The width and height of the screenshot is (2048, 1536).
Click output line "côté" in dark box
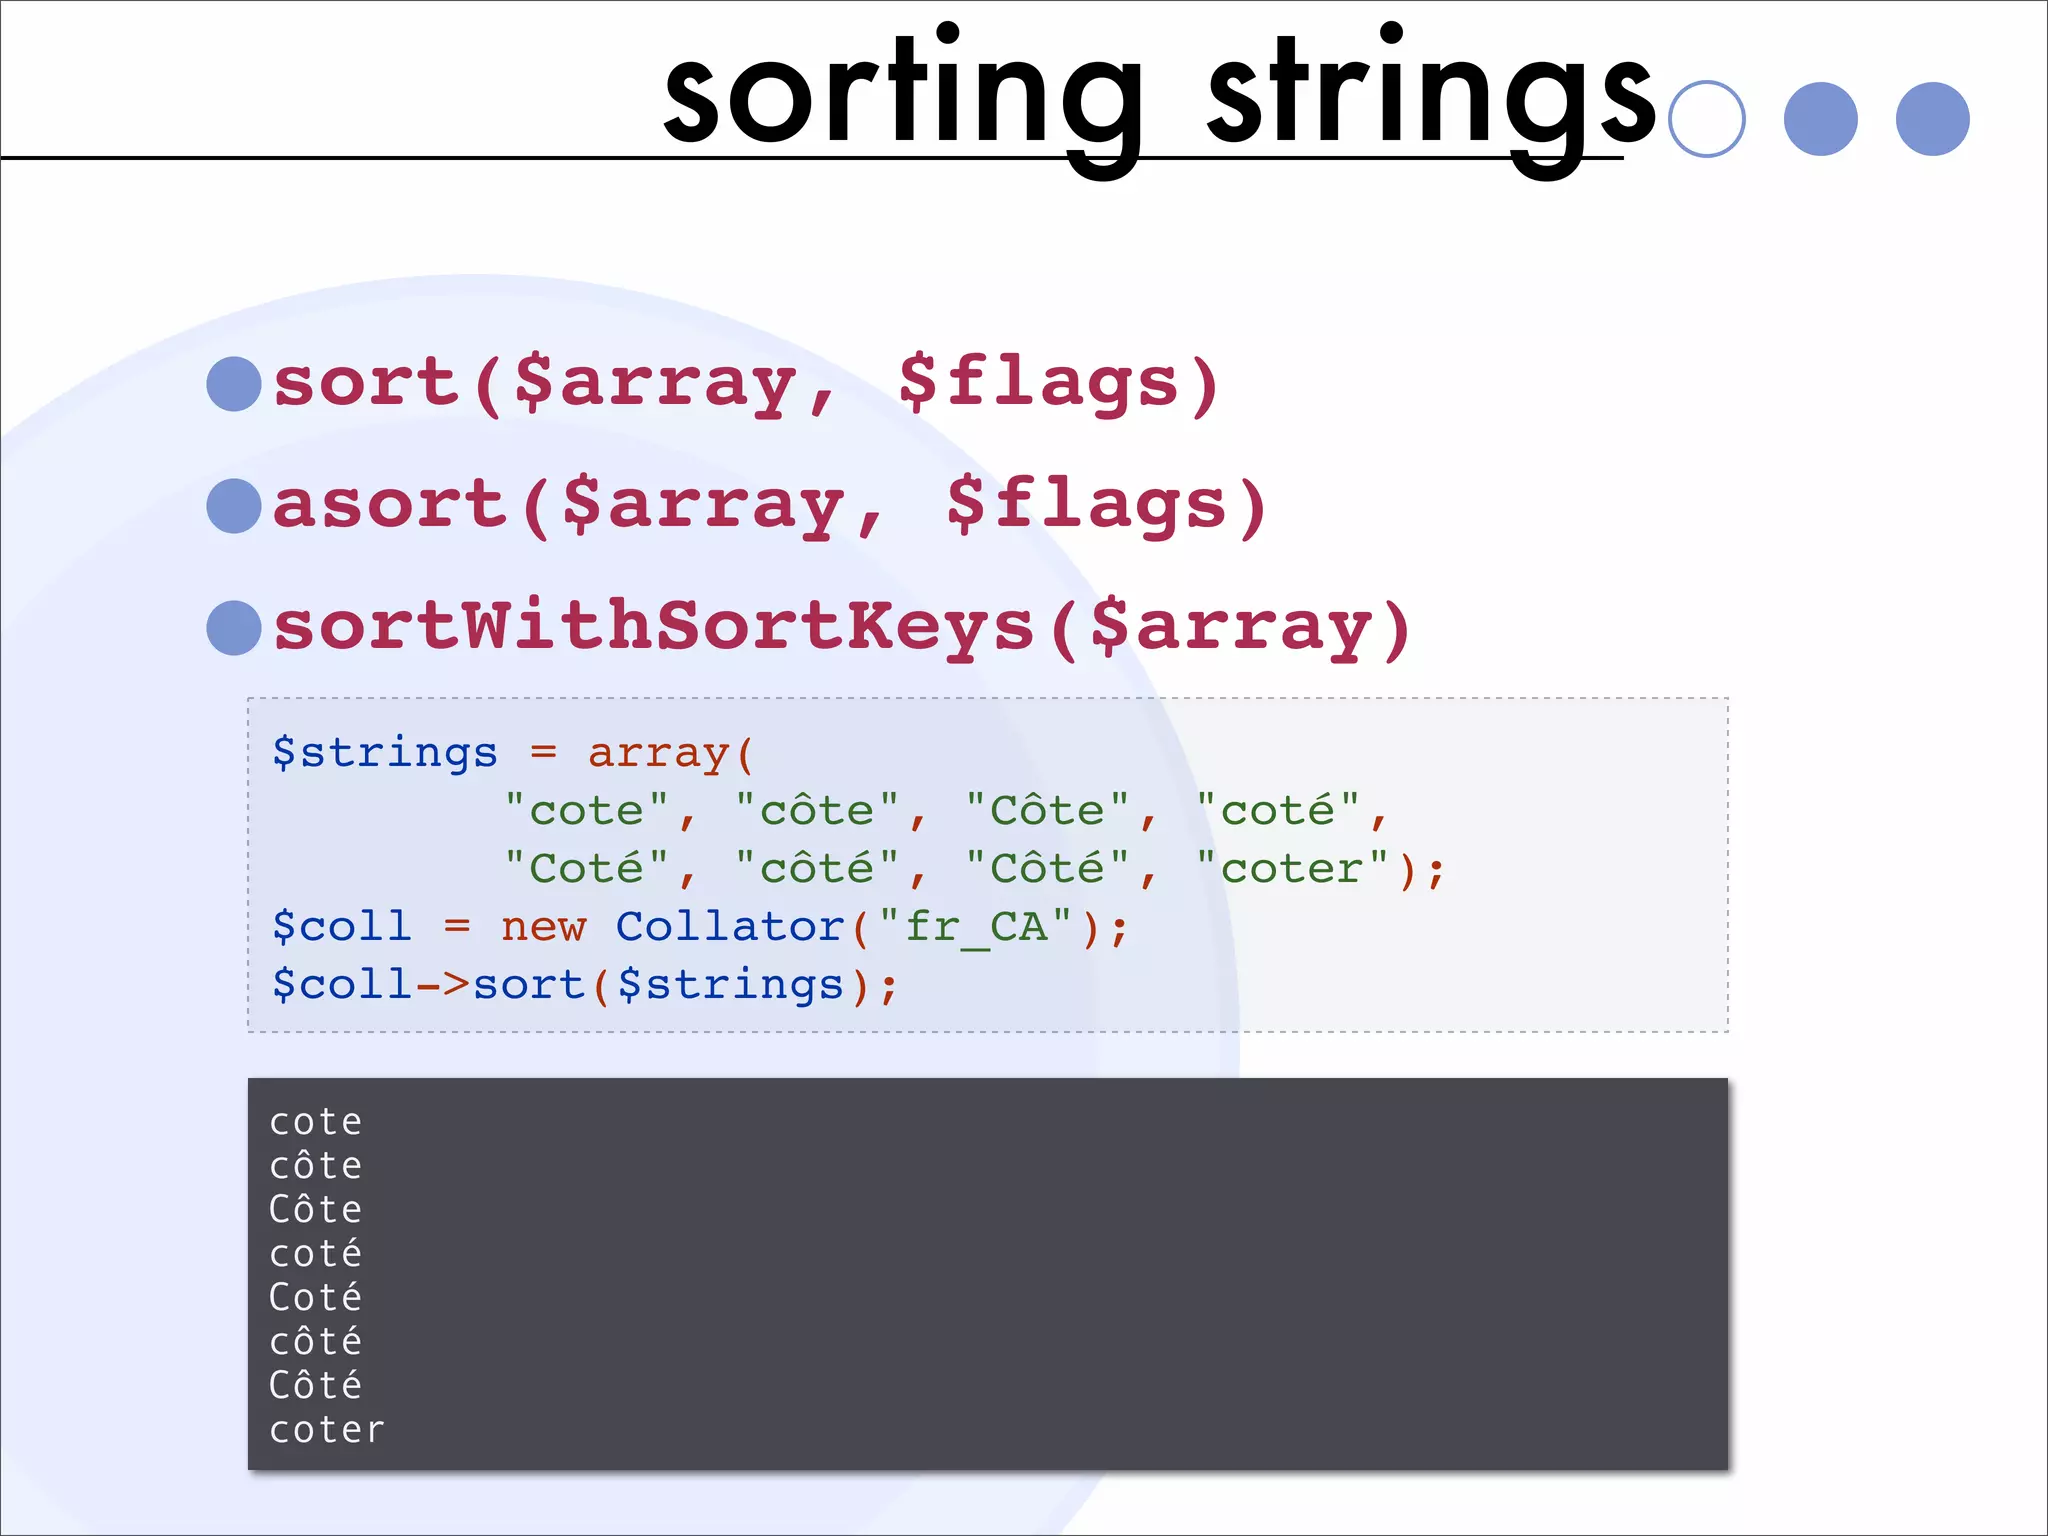tap(315, 1341)
